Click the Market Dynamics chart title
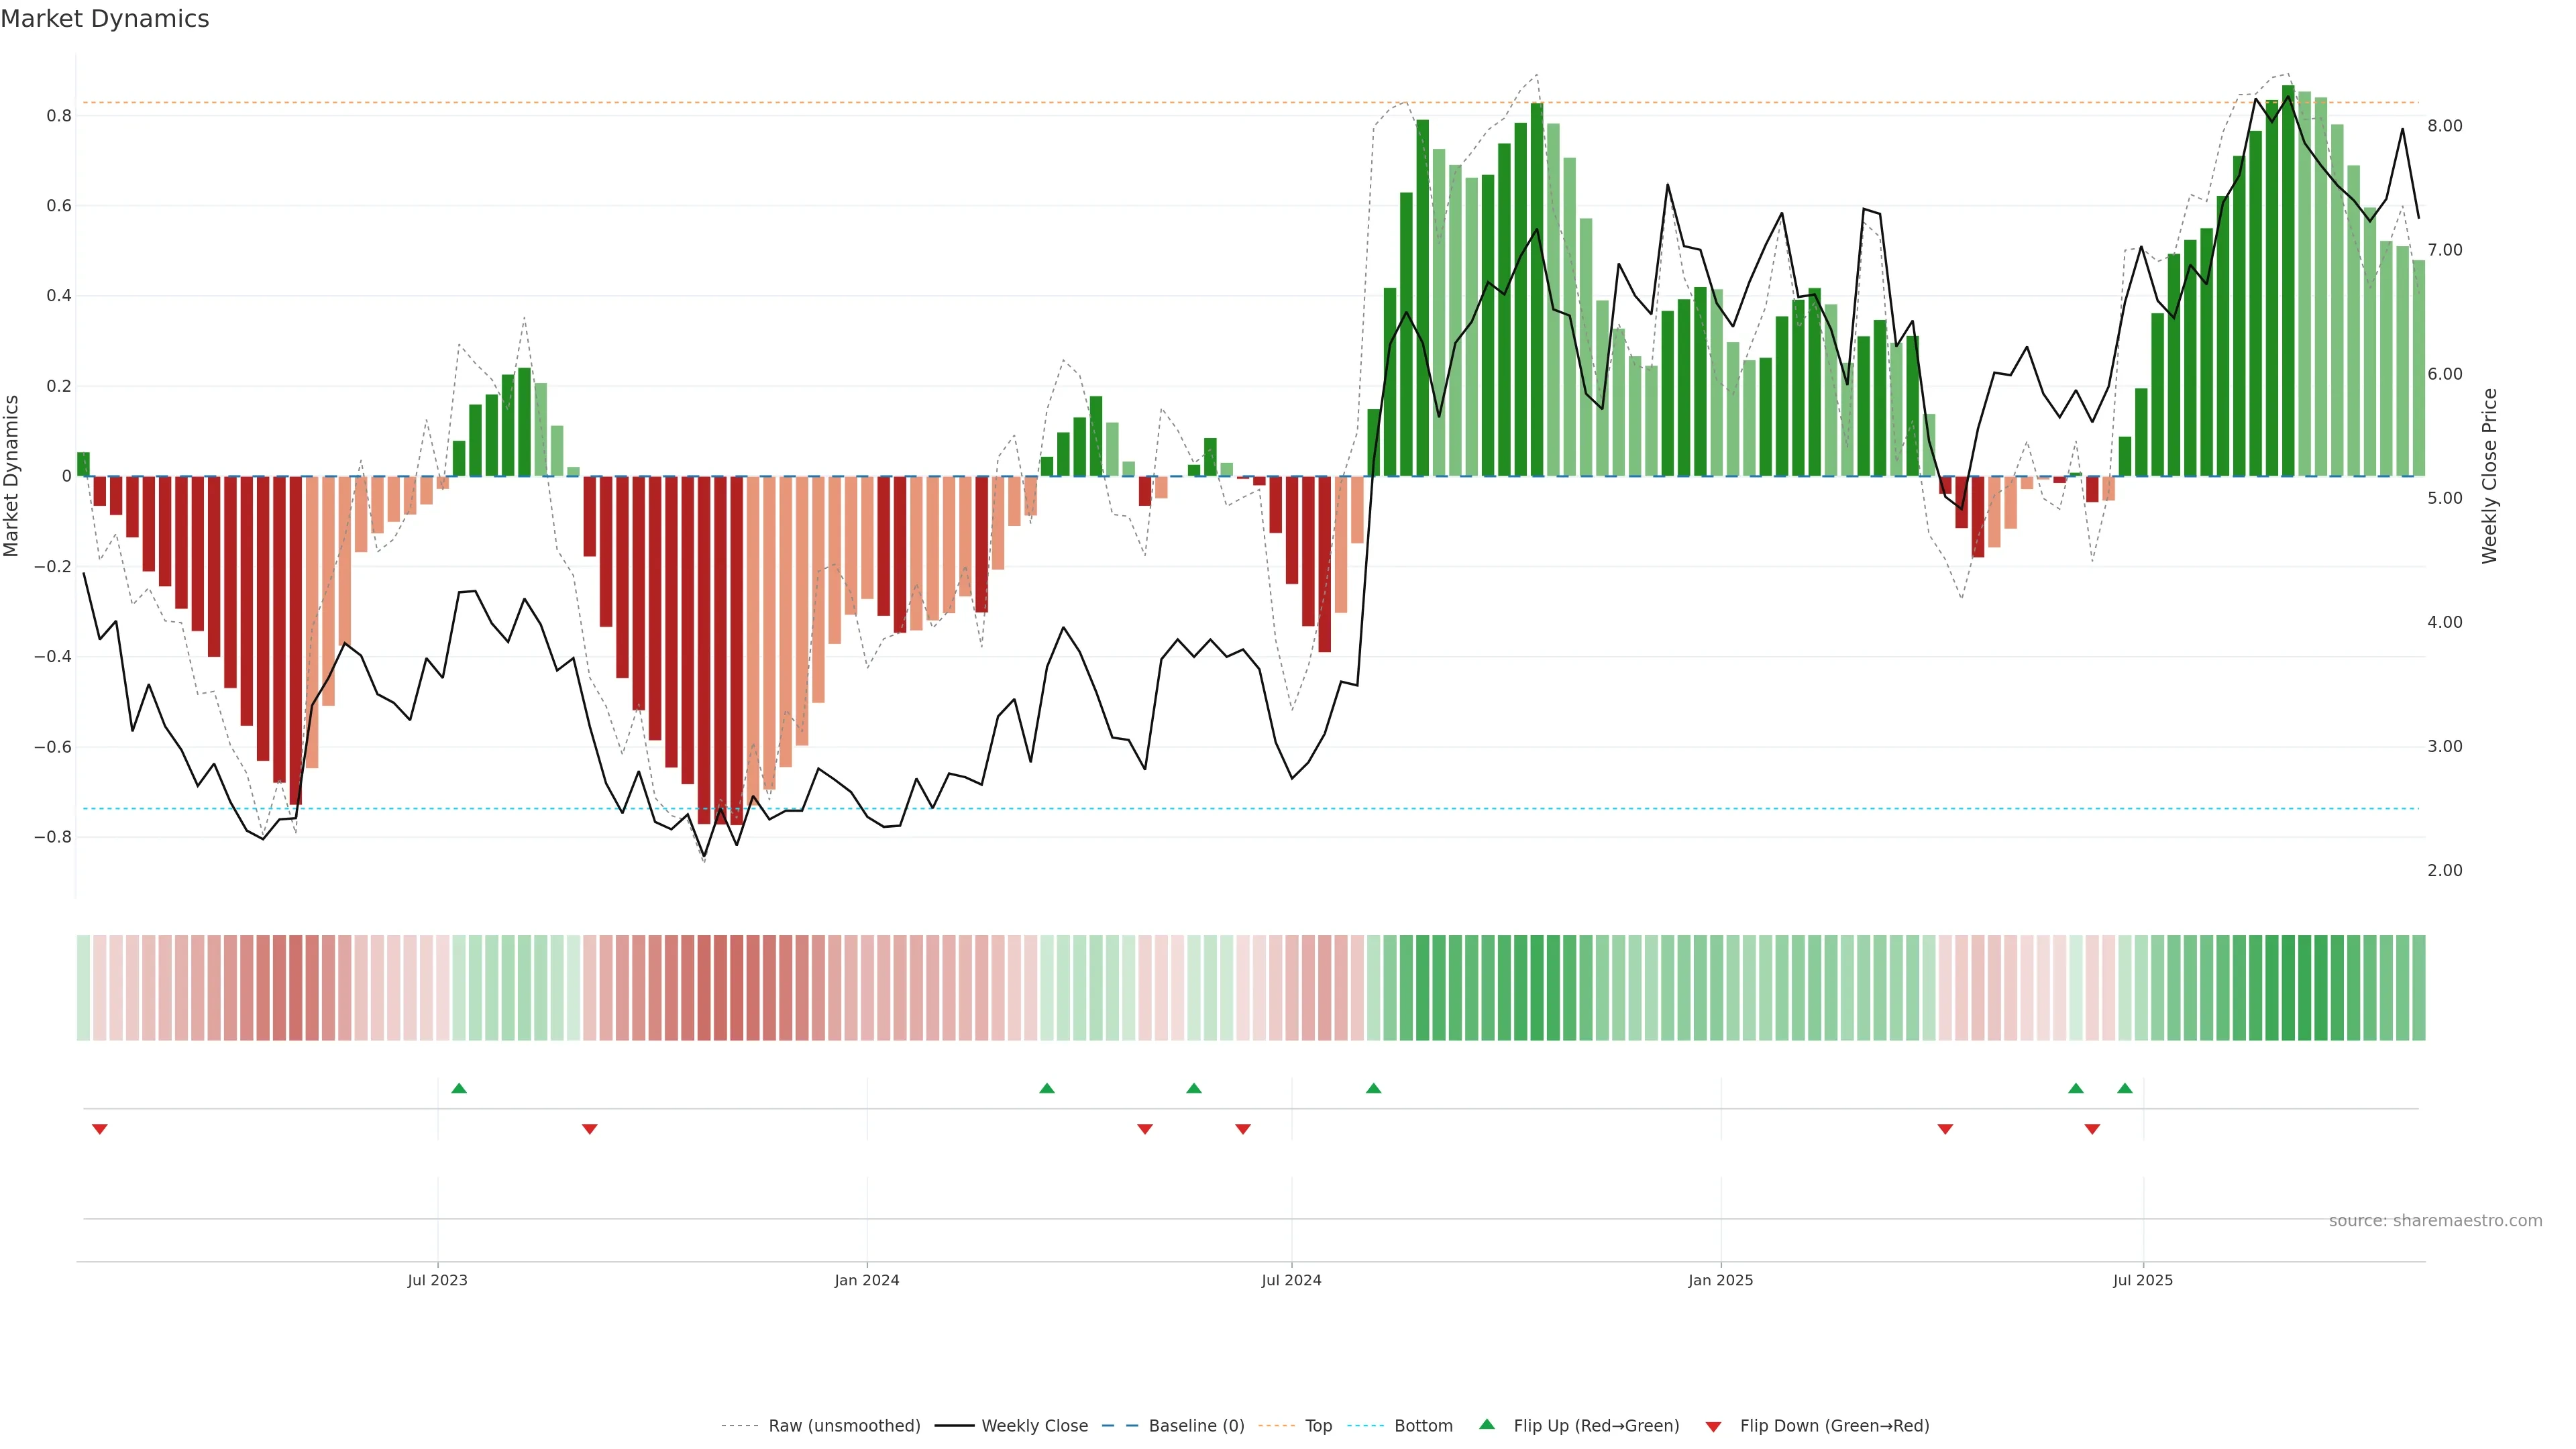This screenshot has width=2576, height=1449. click(105, 19)
